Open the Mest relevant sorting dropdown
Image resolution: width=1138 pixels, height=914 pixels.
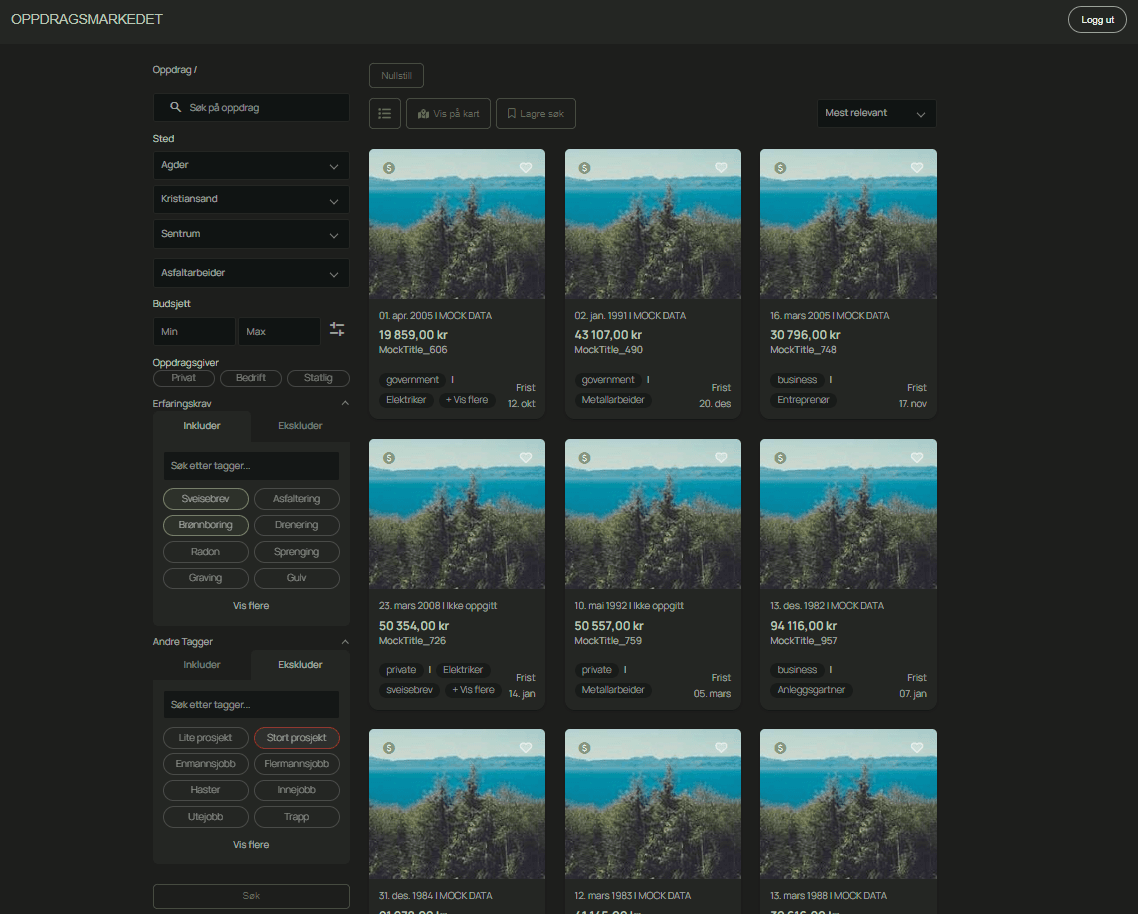(876, 113)
